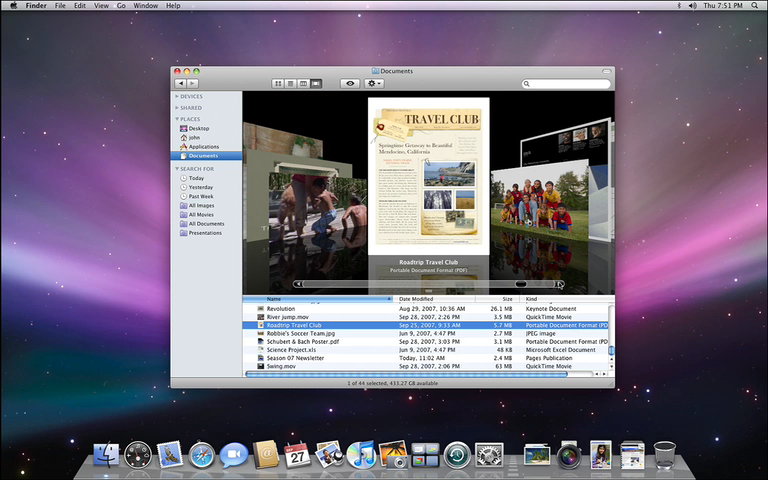Collapse the PLACES sidebar section

tap(177, 119)
